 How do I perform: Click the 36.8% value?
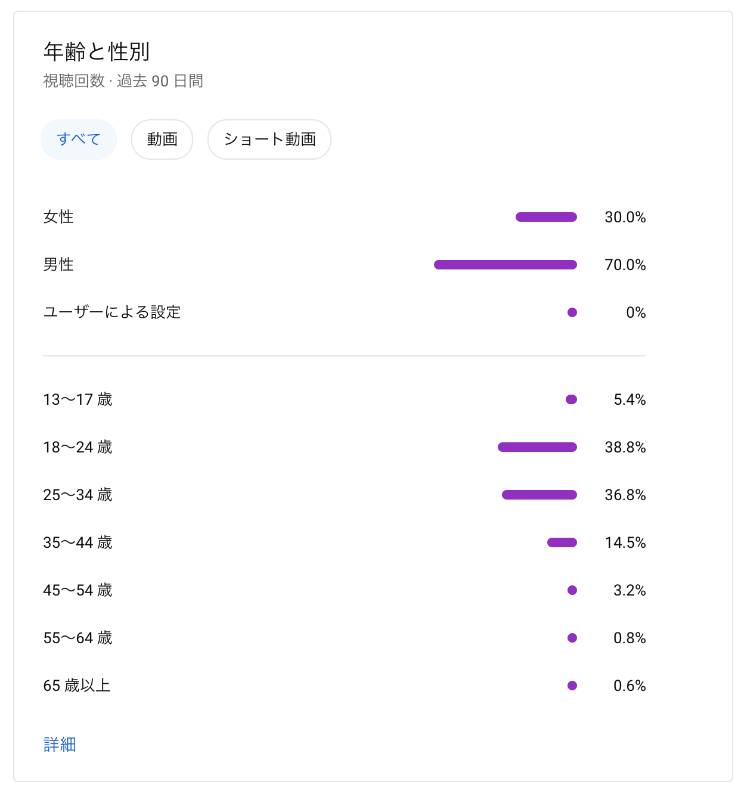[625, 495]
